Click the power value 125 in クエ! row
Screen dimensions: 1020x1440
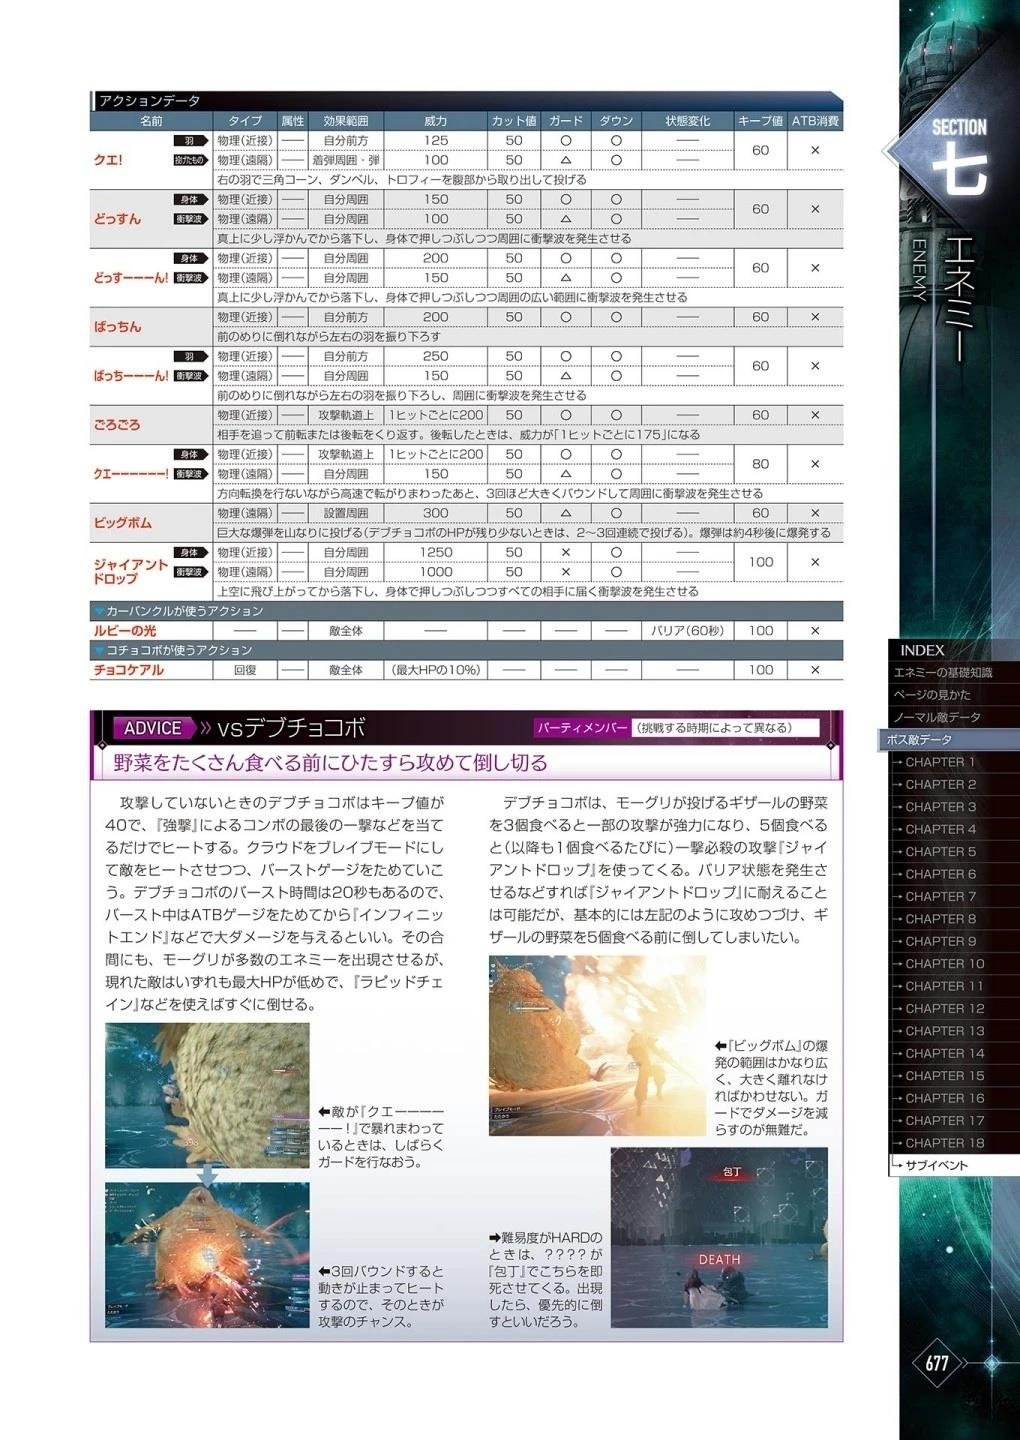(436, 141)
